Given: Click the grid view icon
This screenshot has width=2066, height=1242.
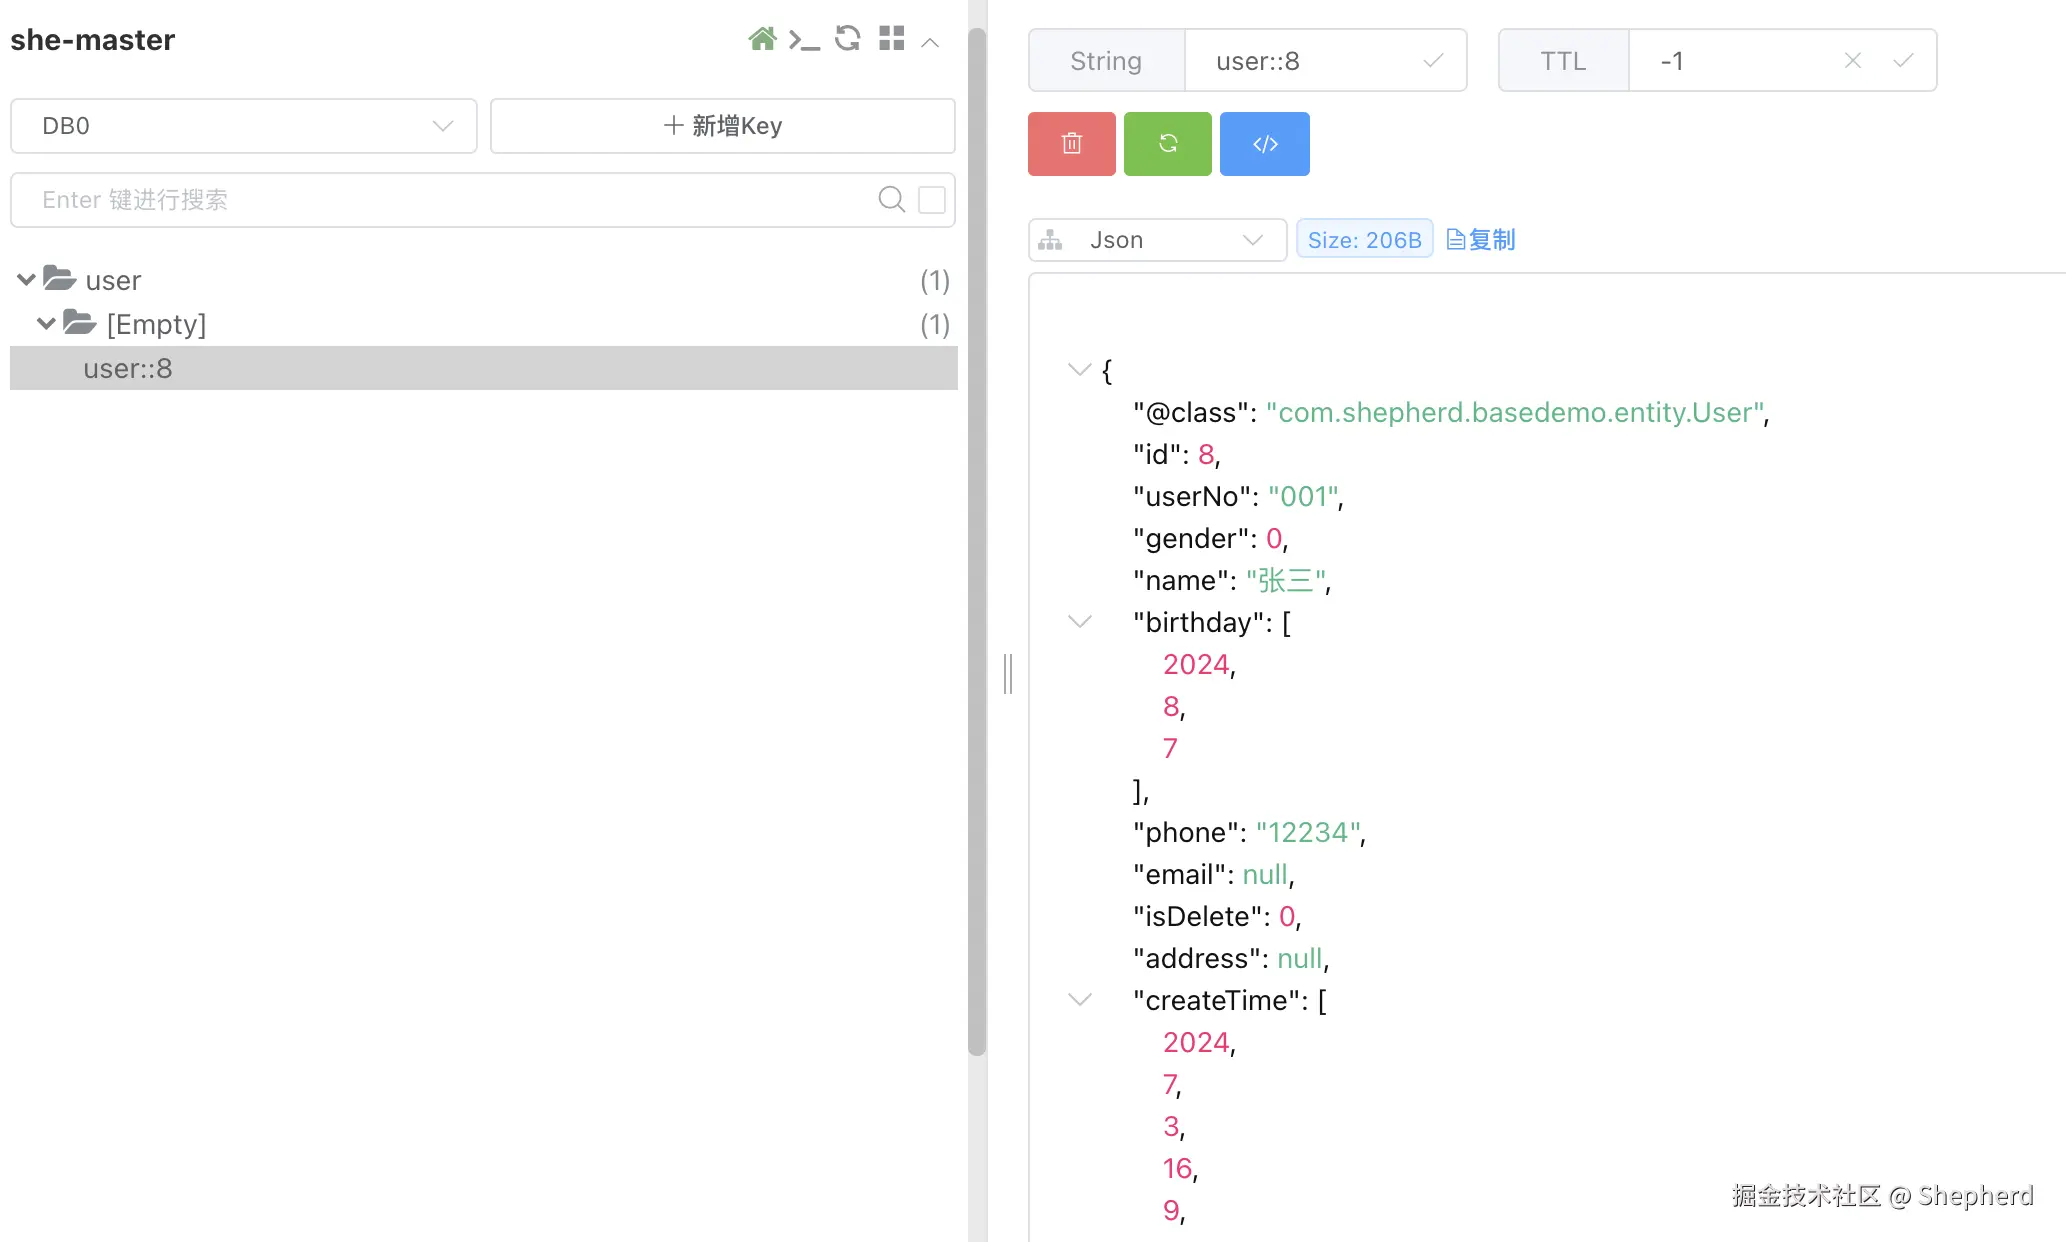Looking at the screenshot, I should [891, 39].
